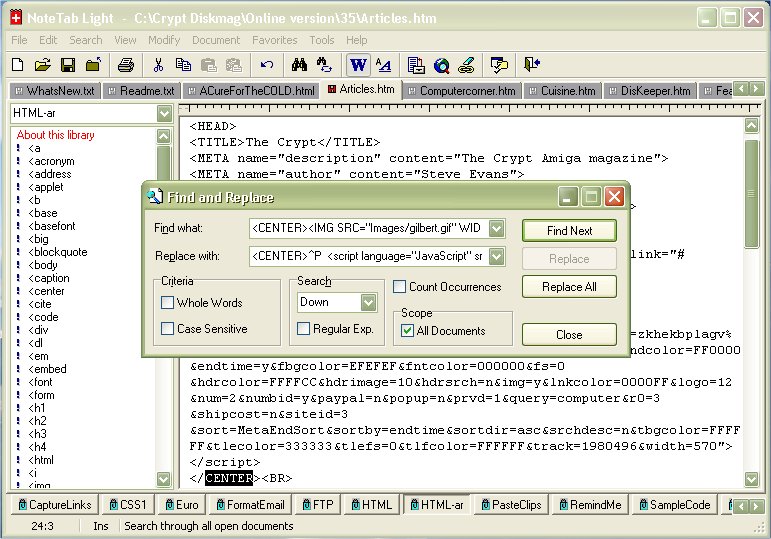Click the library list scroll down arrow

coord(164,479)
